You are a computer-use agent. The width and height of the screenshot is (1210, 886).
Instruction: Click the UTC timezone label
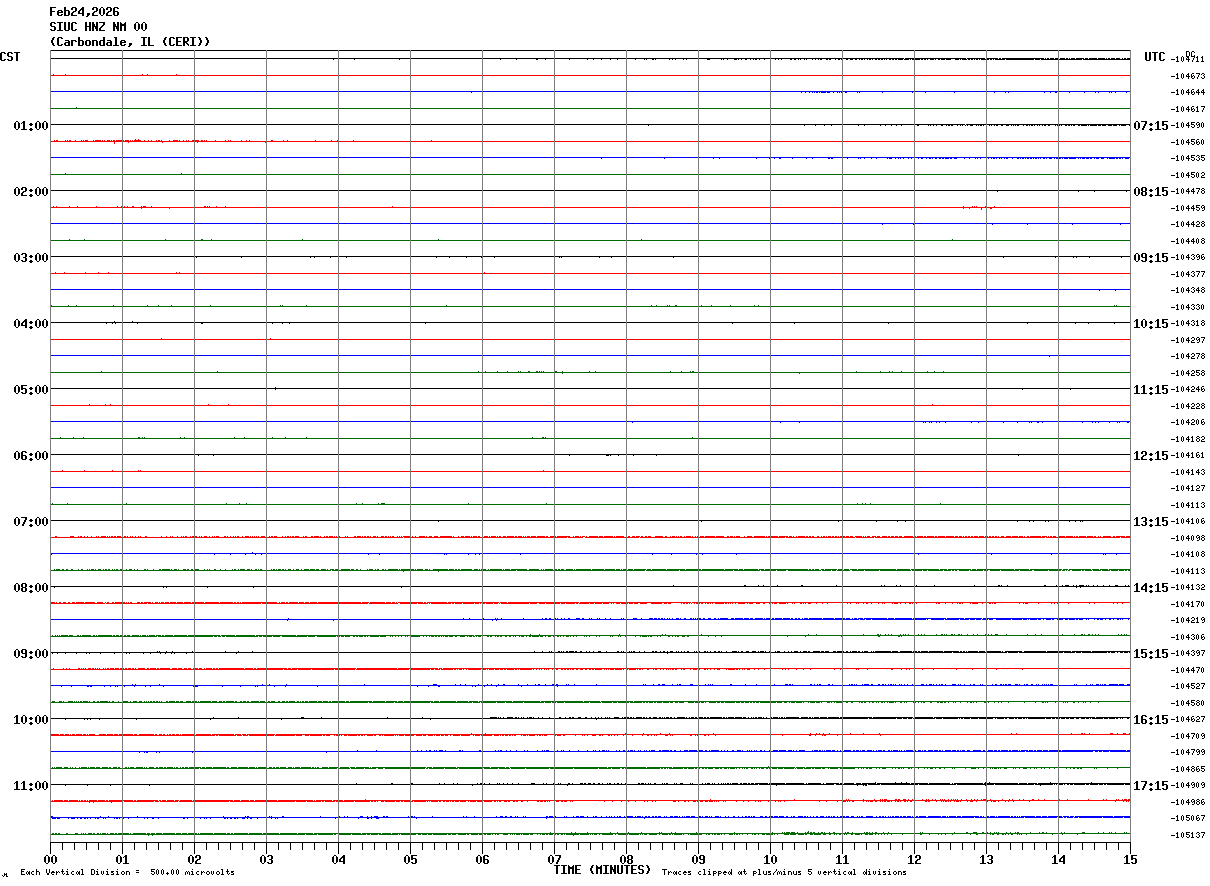click(x=1155, y=57)
